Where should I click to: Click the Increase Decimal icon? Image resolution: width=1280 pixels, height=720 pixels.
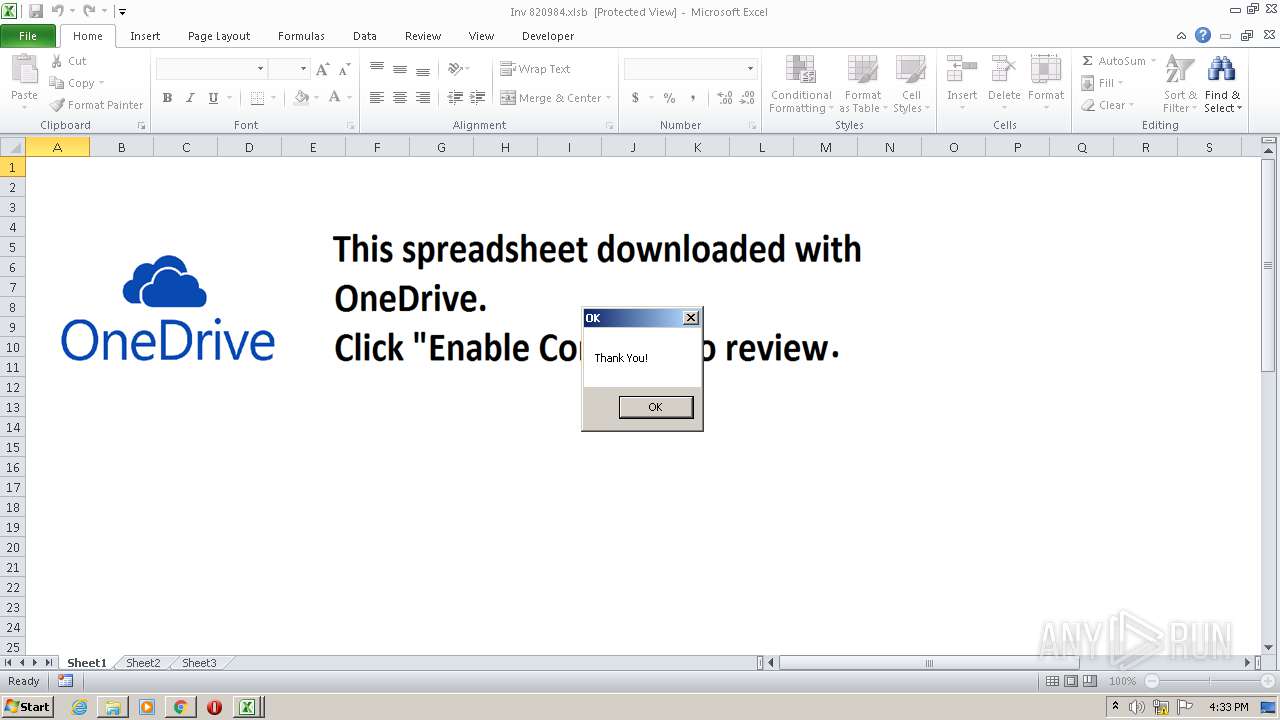pos(724,98)
